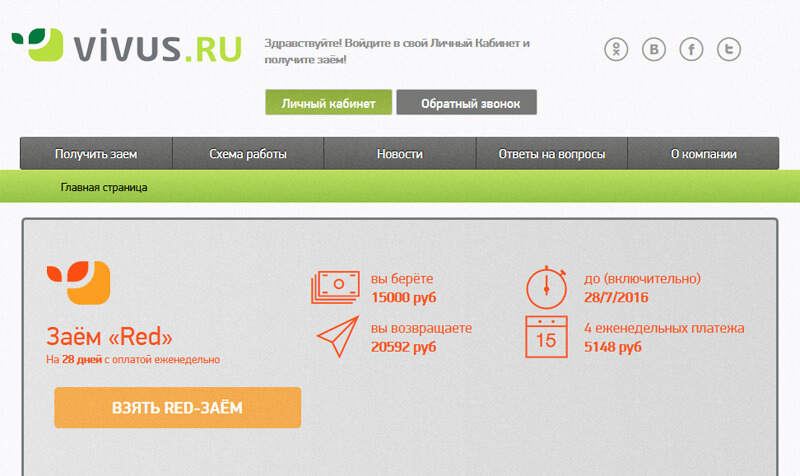Click the 'до (включительно)' label
Screen dimensions: 800x476
(642, 279)
